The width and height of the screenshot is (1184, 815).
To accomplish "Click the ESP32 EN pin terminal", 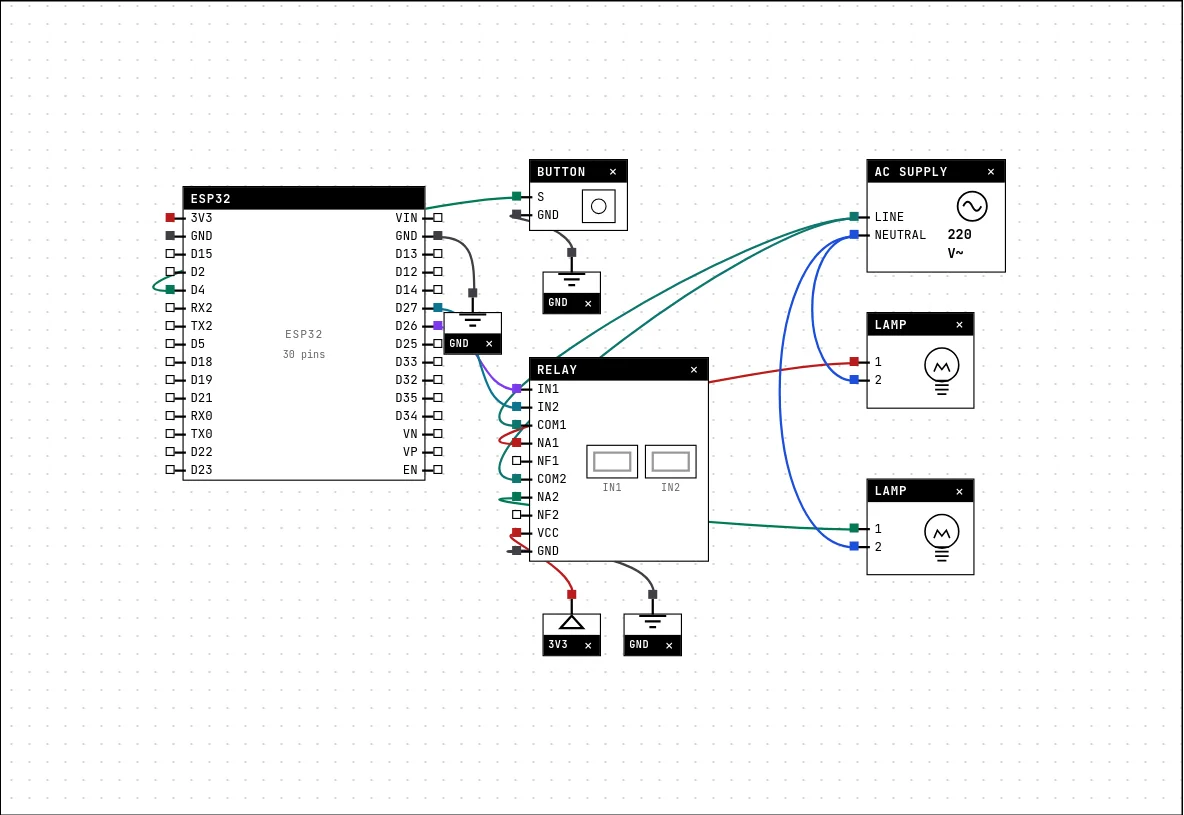I will point(438,470).
